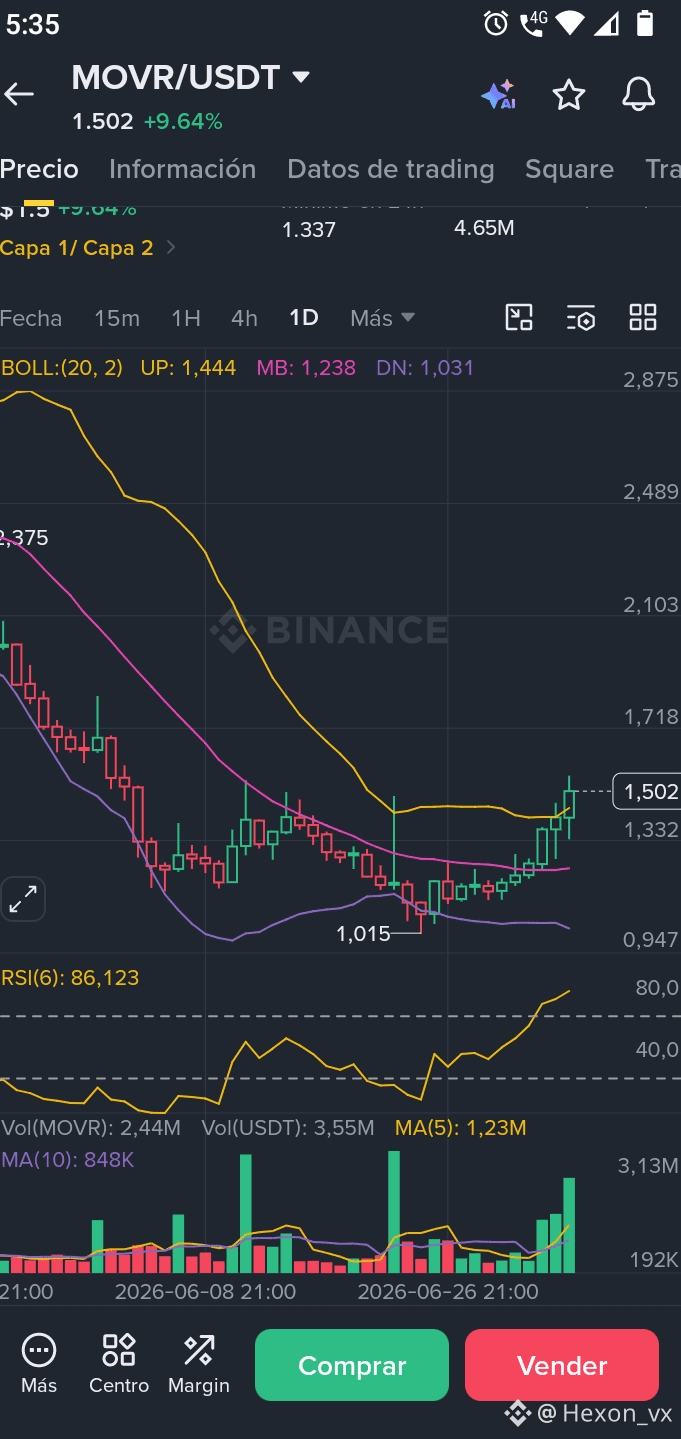
Task: Select the 1H chart interval
Action: tap(186, 318)
